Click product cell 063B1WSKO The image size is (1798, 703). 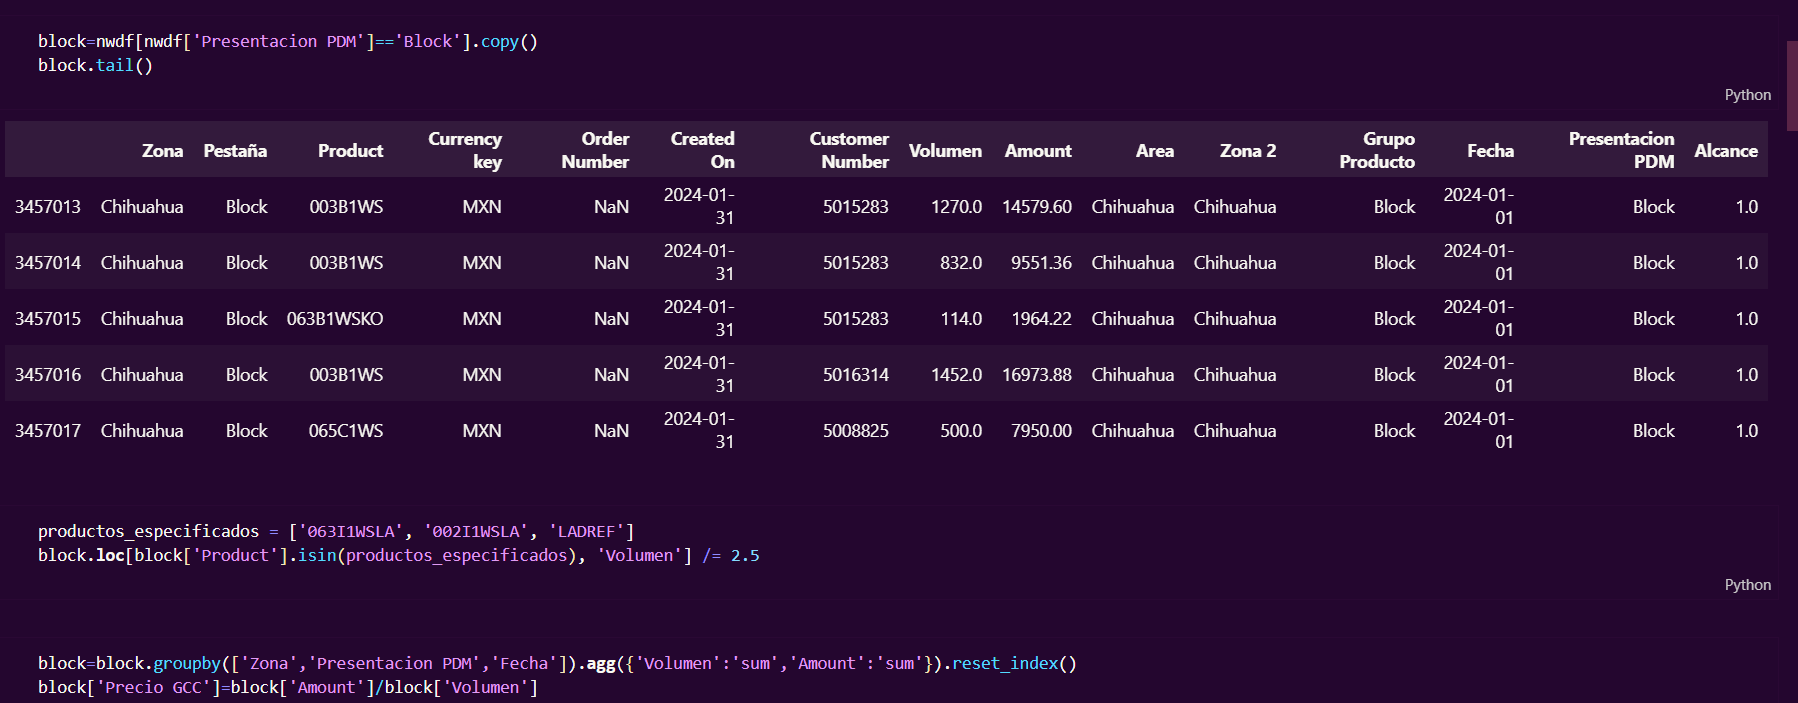pos(335,319)
